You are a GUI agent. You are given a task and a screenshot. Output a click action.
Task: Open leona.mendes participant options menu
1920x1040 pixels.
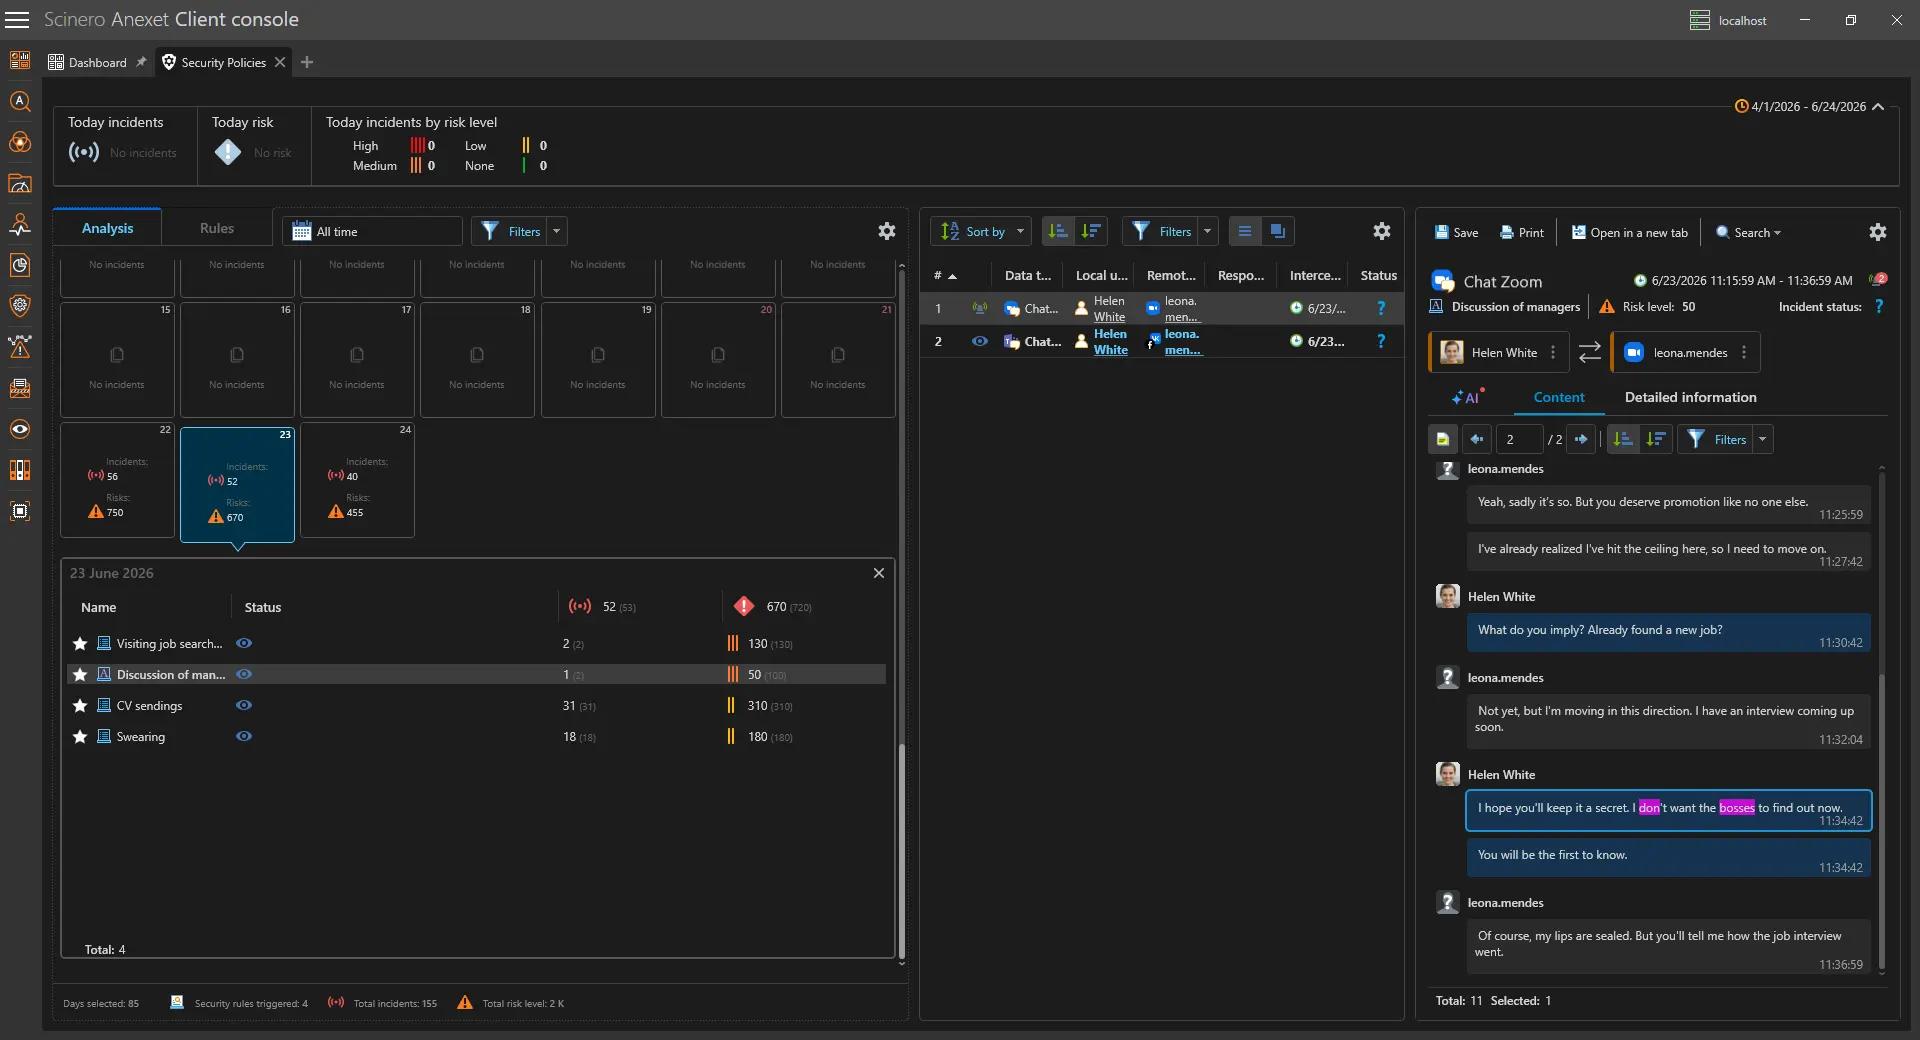[x=1744, y=353]
